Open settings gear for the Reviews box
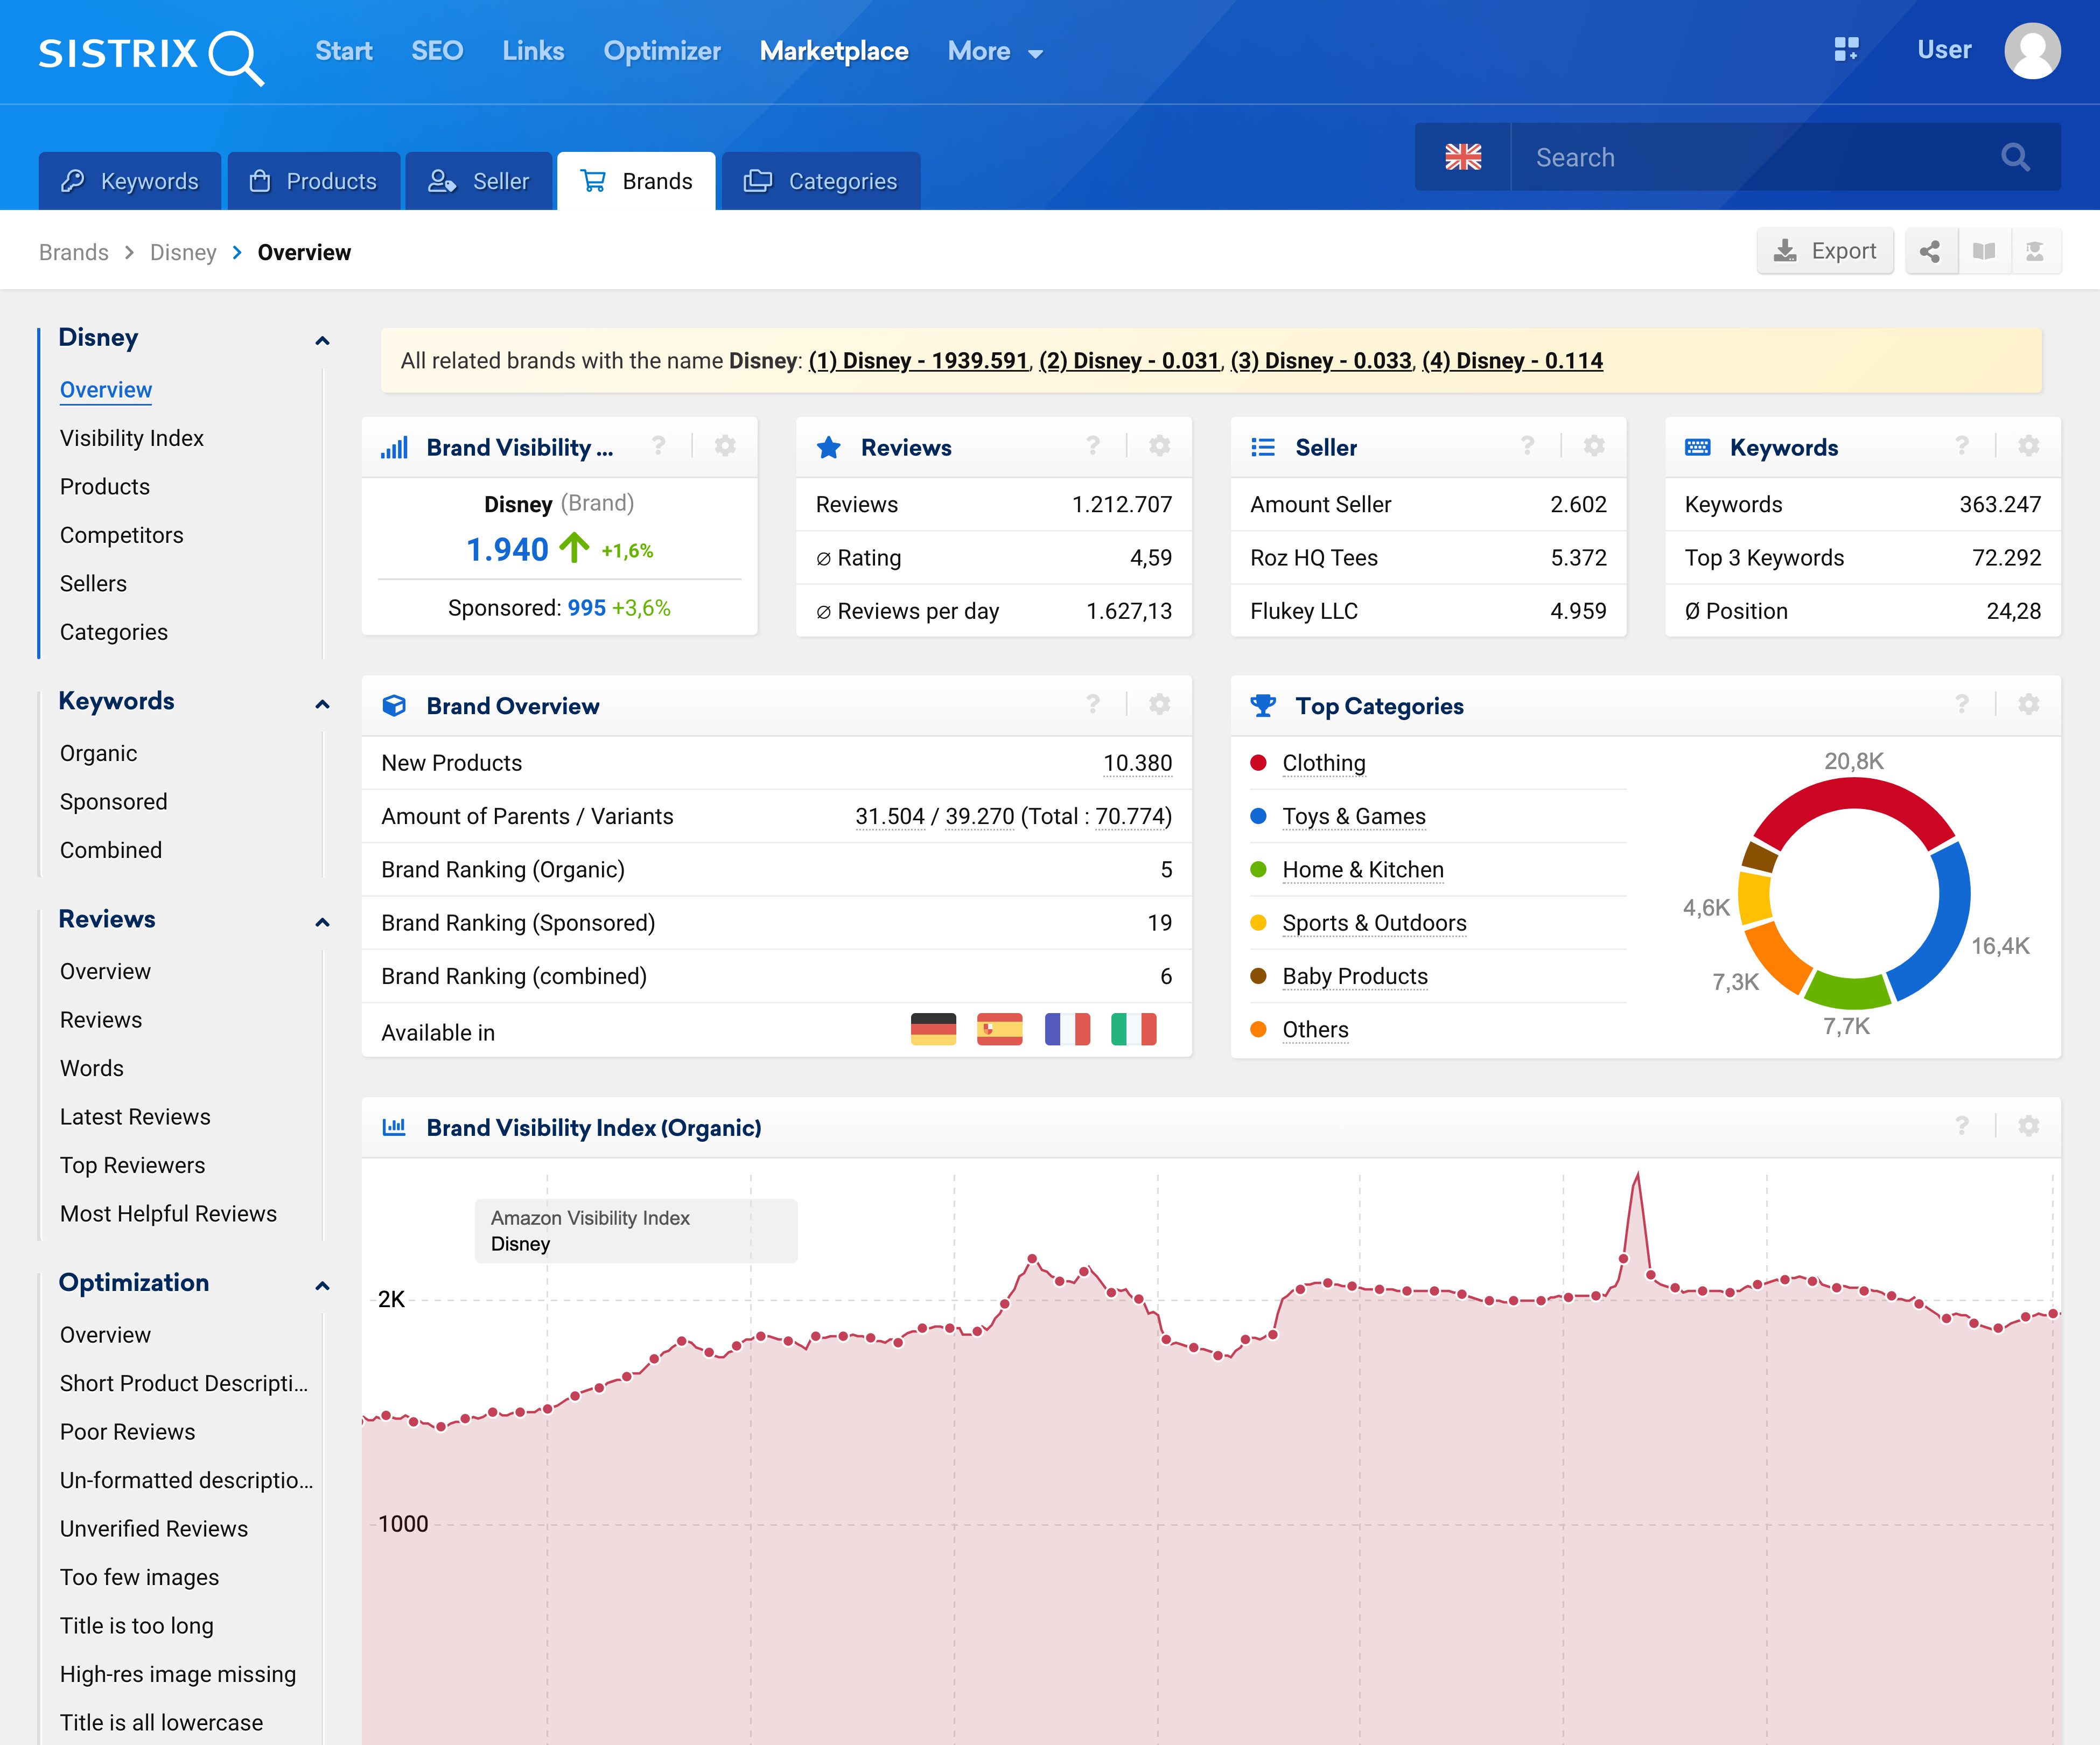2100x1745 pixels. 1159,446
